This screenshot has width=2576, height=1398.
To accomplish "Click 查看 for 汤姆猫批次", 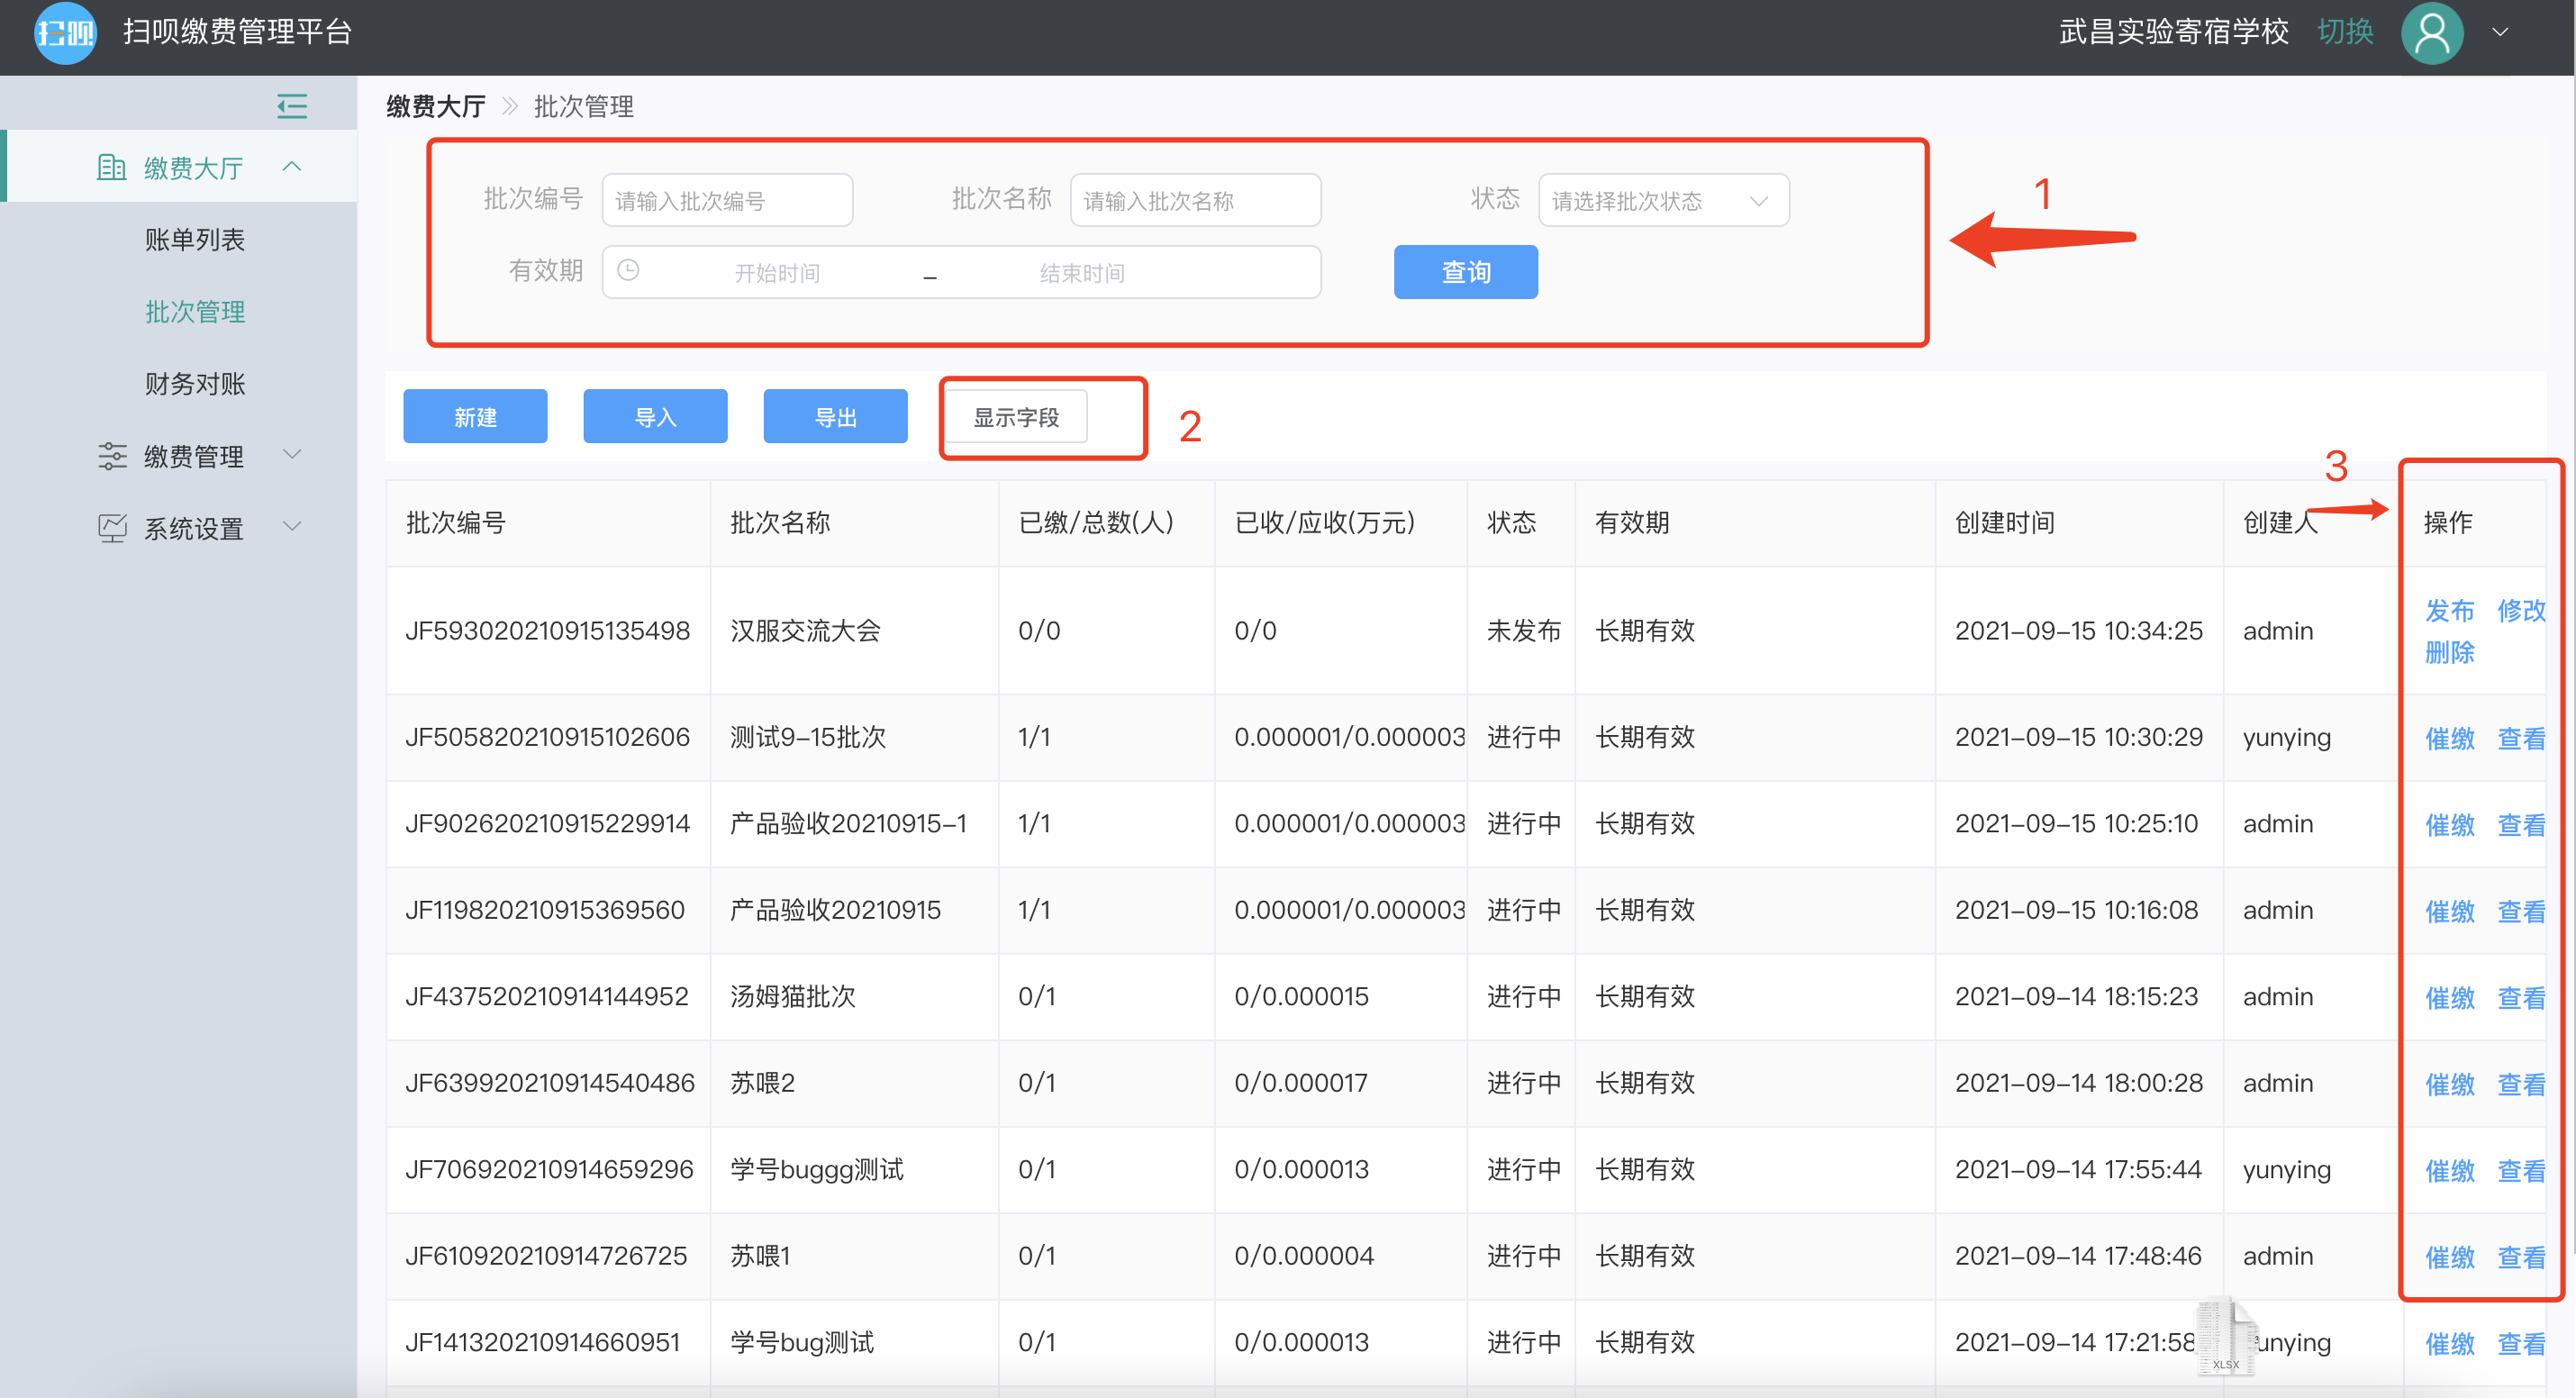I will [x=2522, y=998].
